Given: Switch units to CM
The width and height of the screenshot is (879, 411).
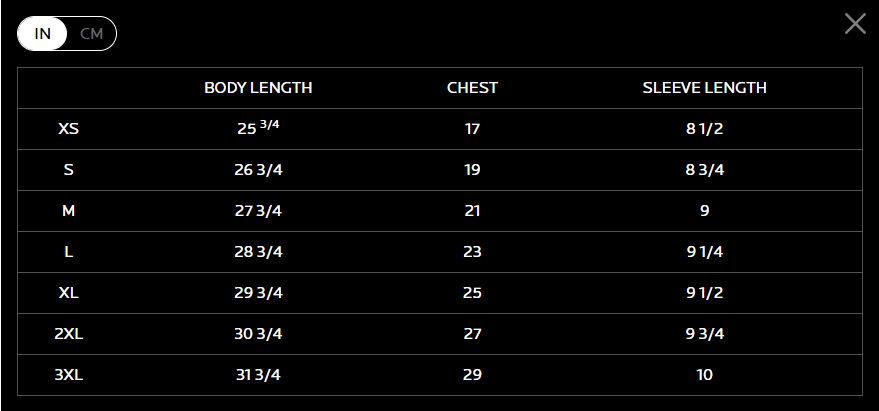Looking at the screenshot, I should coord(91,34).
